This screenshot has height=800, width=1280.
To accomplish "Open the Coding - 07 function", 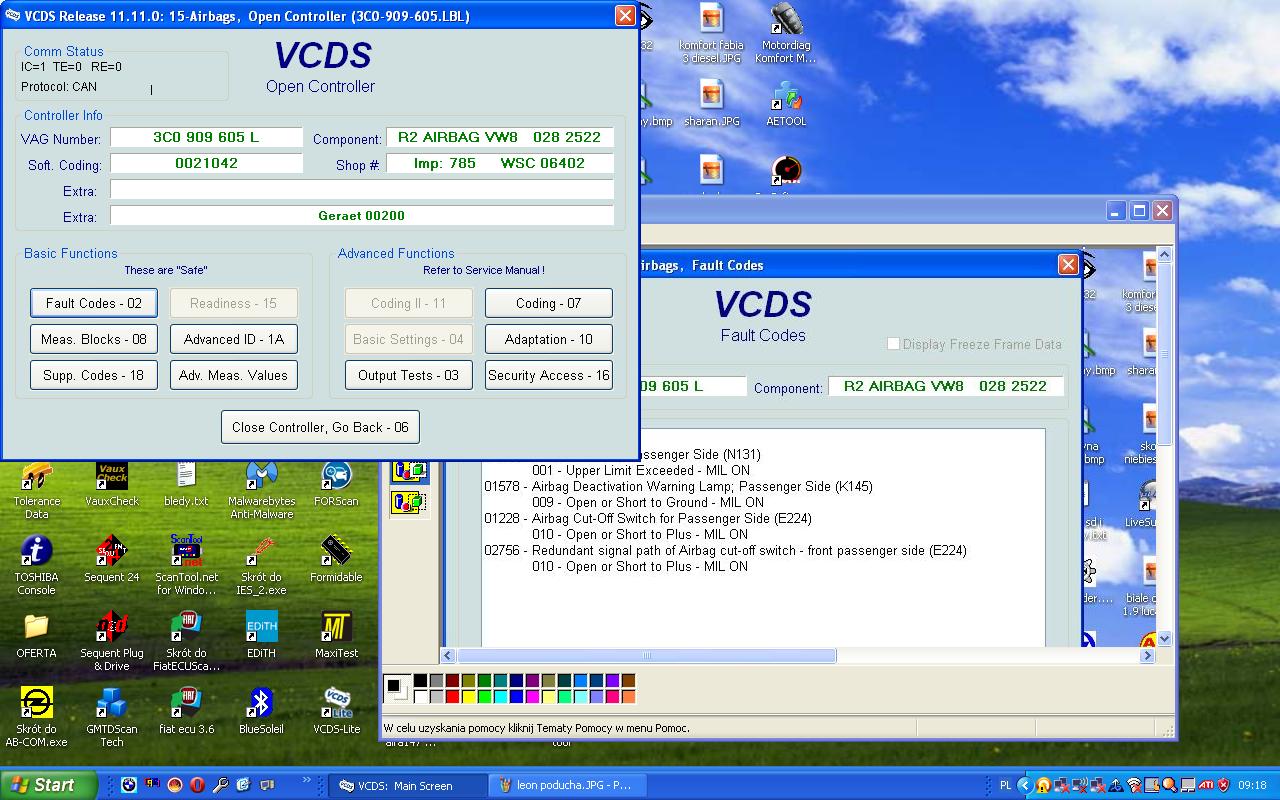I will click(x=549, y=303).
